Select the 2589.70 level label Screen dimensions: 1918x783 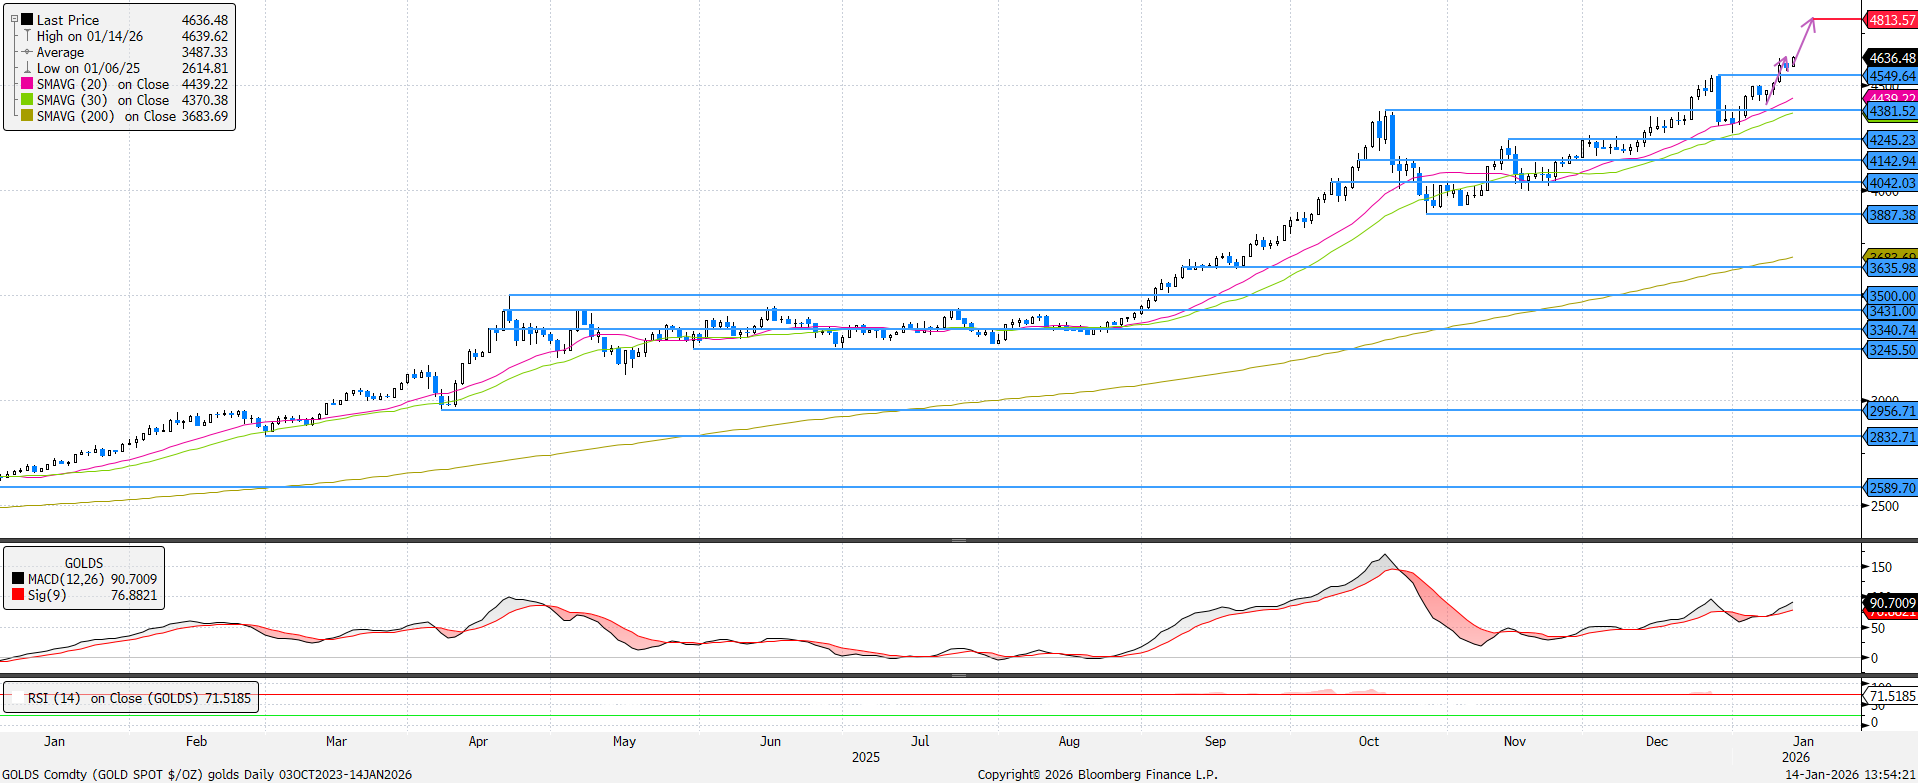(1891, 488)
